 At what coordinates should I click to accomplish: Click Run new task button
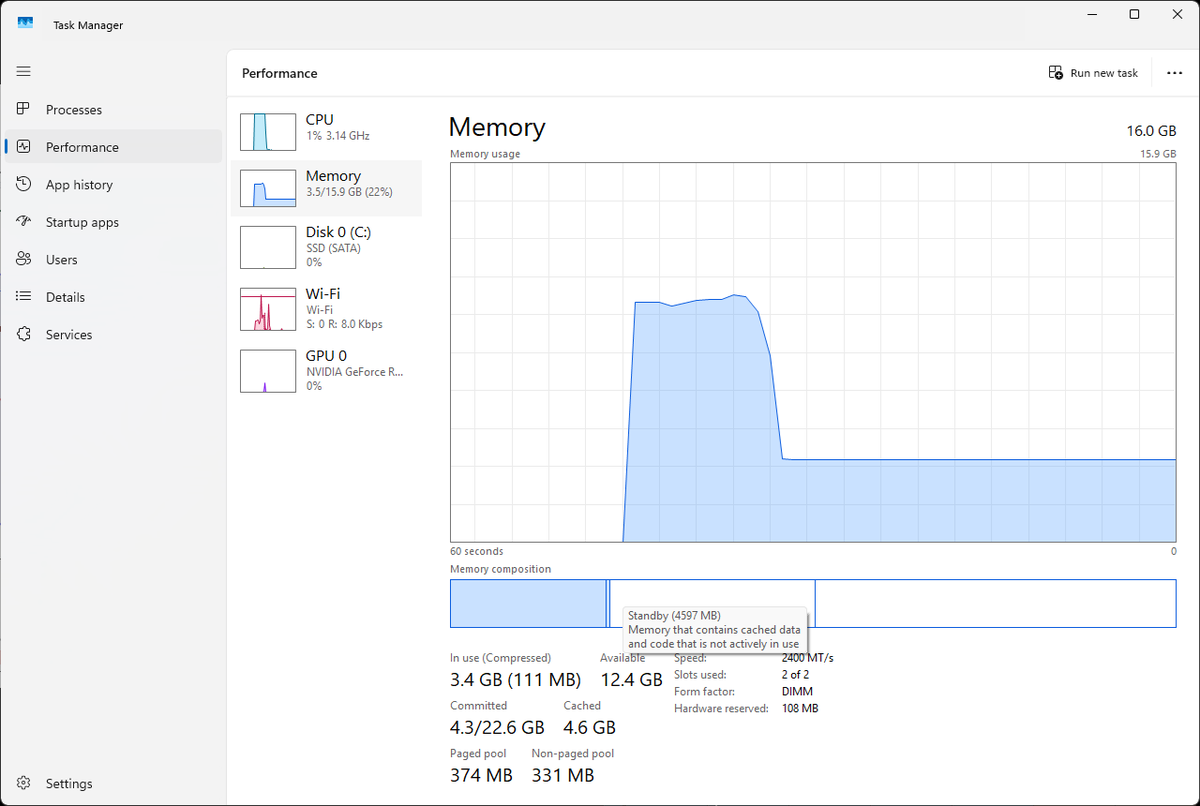[x=1093, y=73]
